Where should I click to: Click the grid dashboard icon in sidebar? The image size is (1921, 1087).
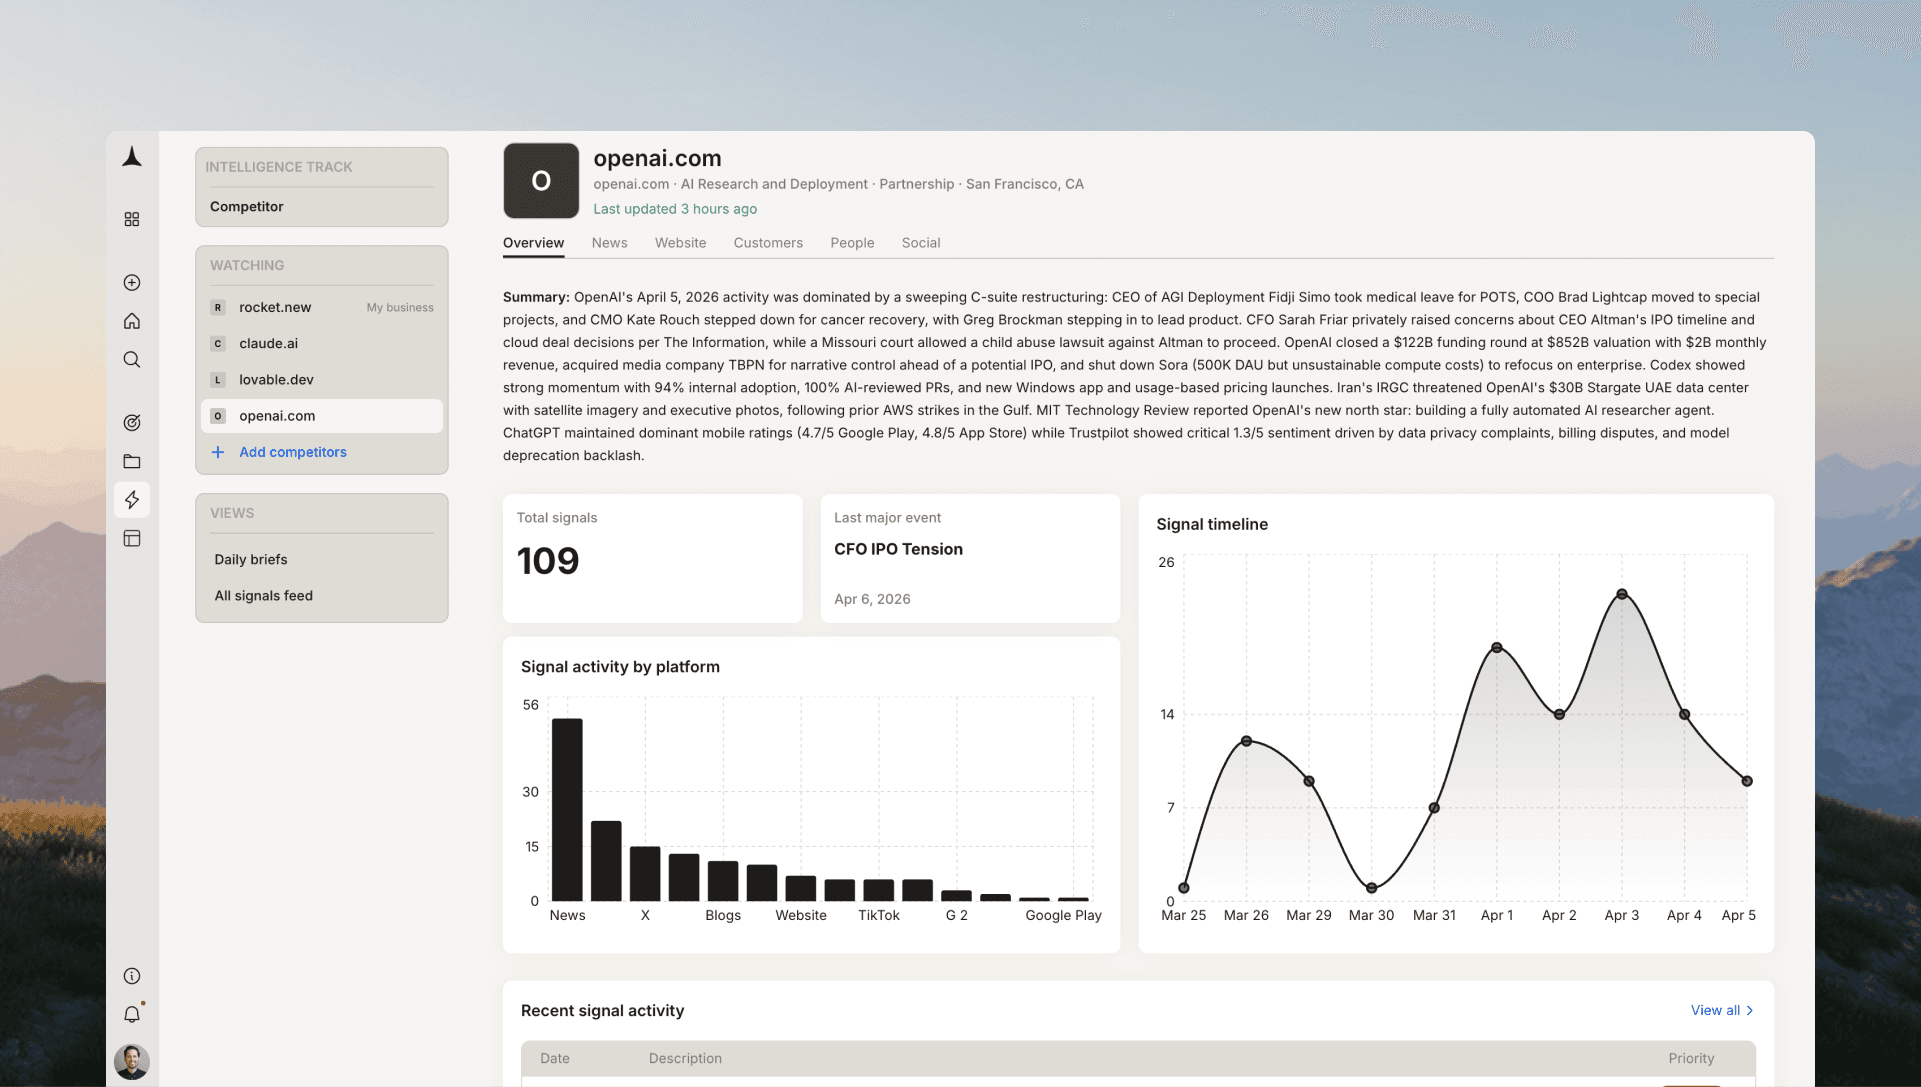(132, 219)
